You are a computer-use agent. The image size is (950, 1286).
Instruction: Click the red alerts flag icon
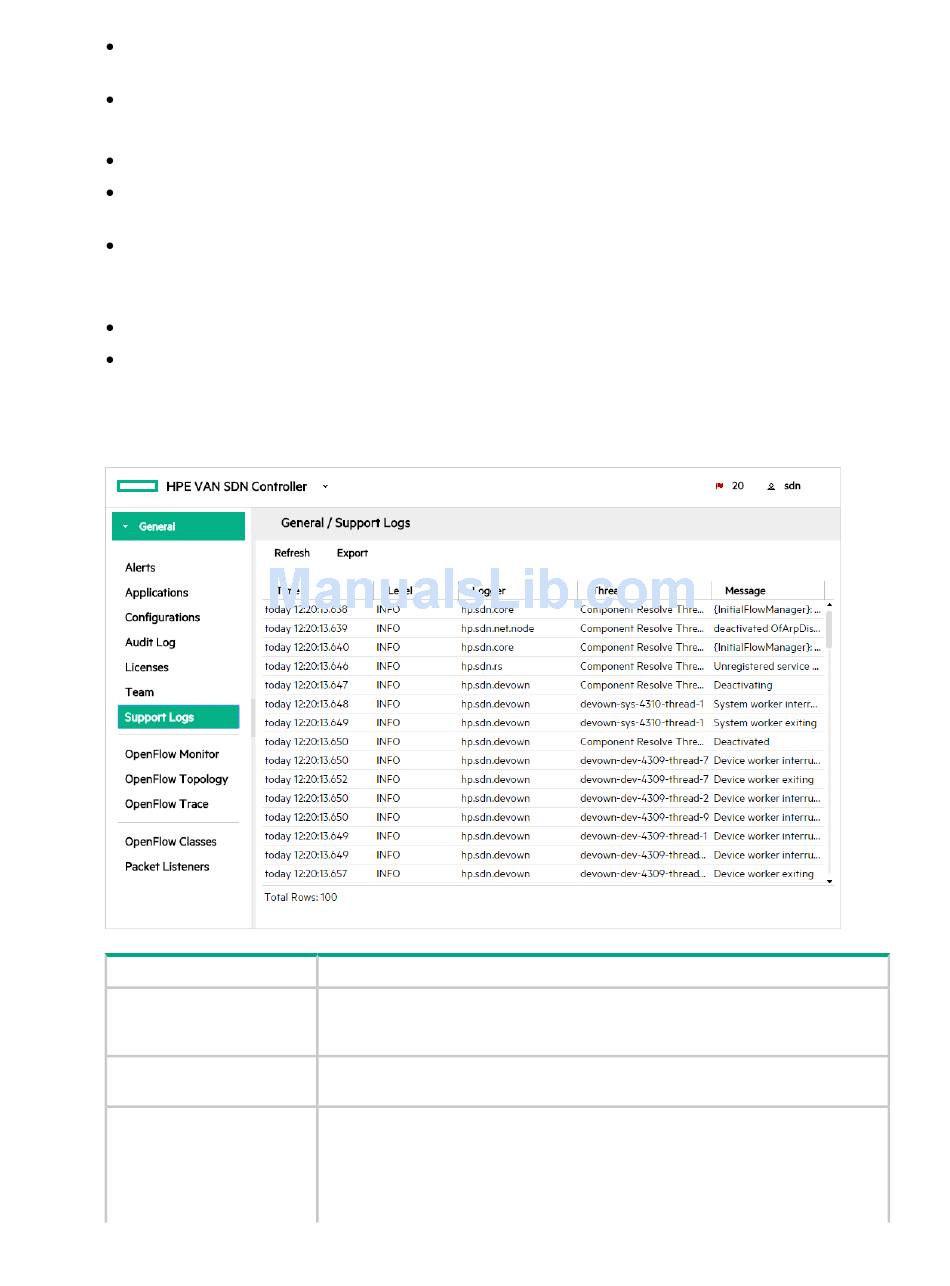click(719, 486)
